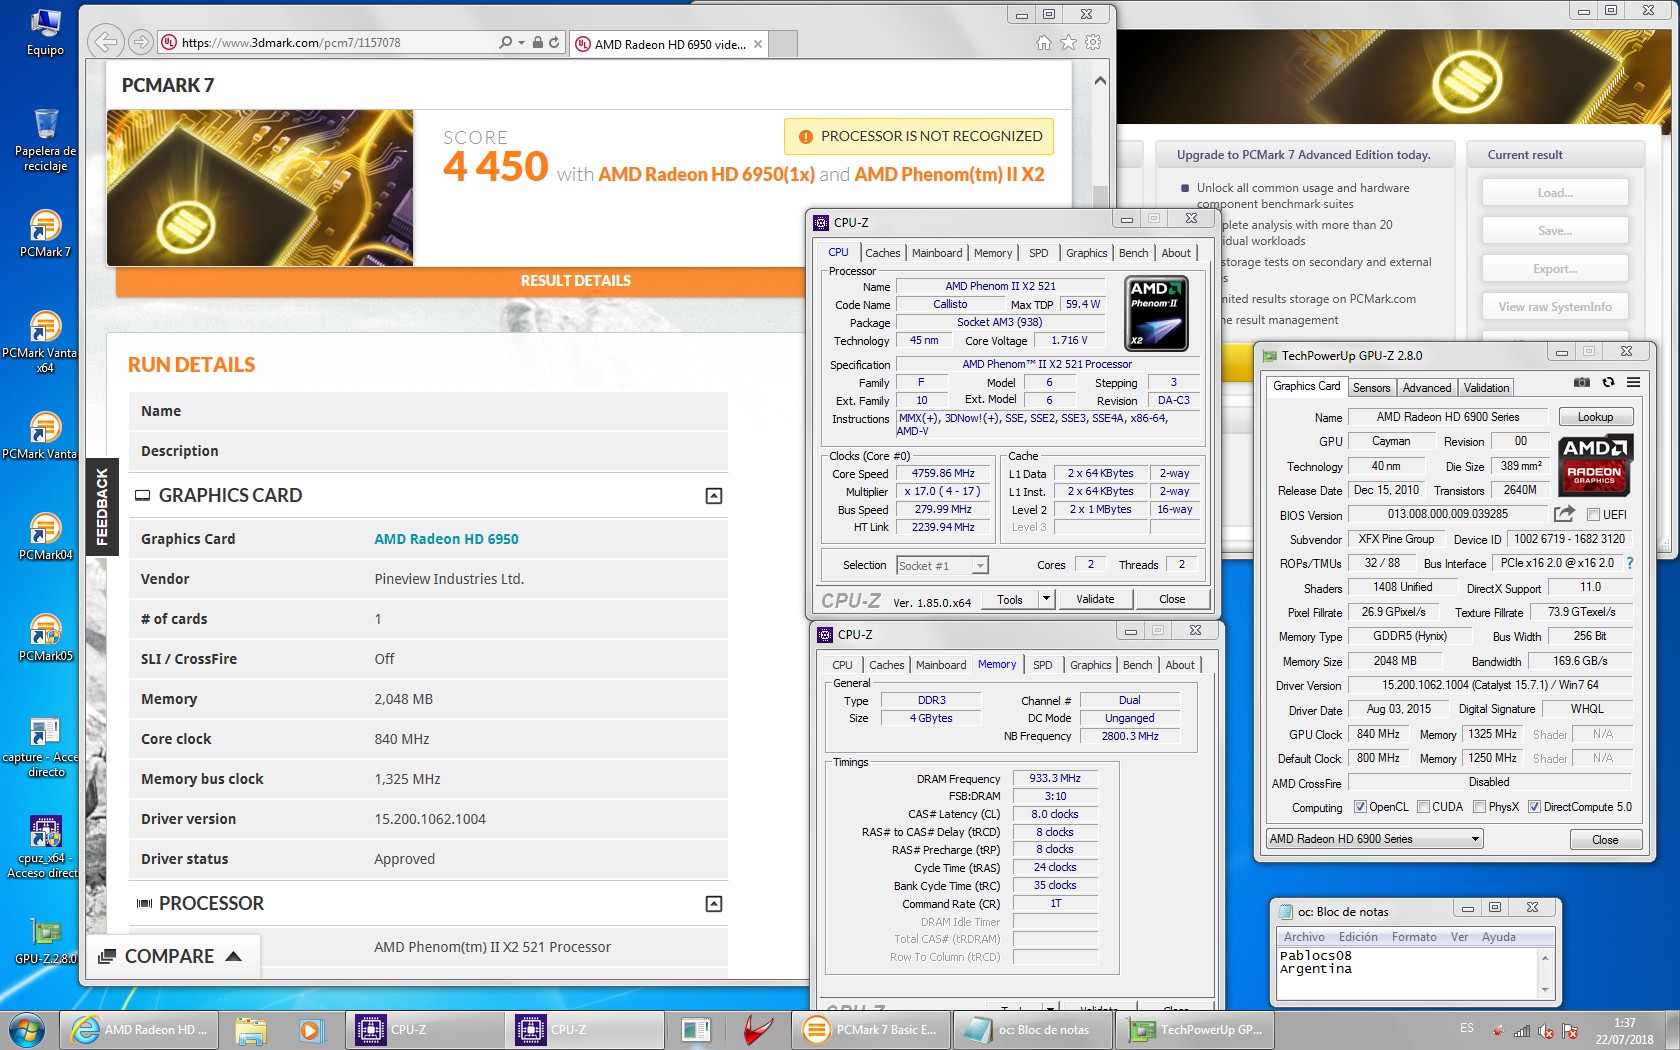Click the browser forward arrow
Image resolution: width=1680 pixels, height=1050 pixels.
coord(141,42)
